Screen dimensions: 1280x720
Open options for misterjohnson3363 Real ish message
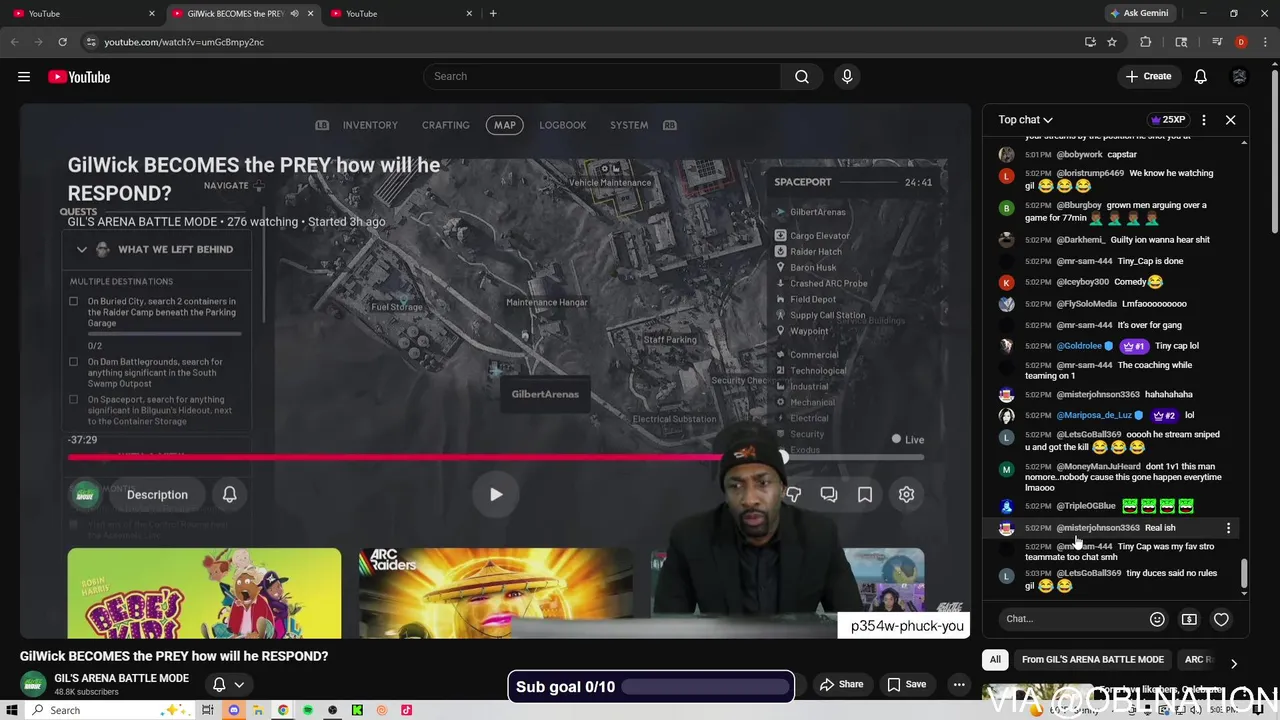(1228, 528)
